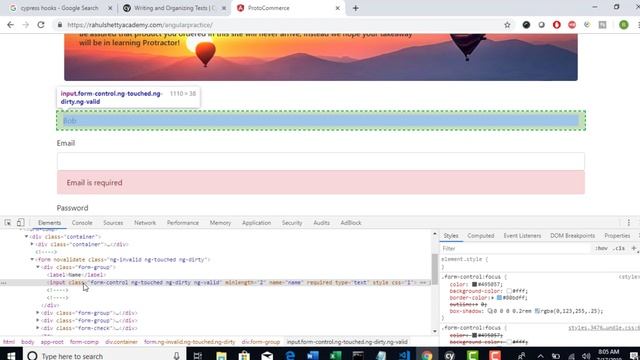The height and width of the screenshot is (360, 640).
Task: Open DevTools AdBlock tab
Action: [x=351, y=223]
